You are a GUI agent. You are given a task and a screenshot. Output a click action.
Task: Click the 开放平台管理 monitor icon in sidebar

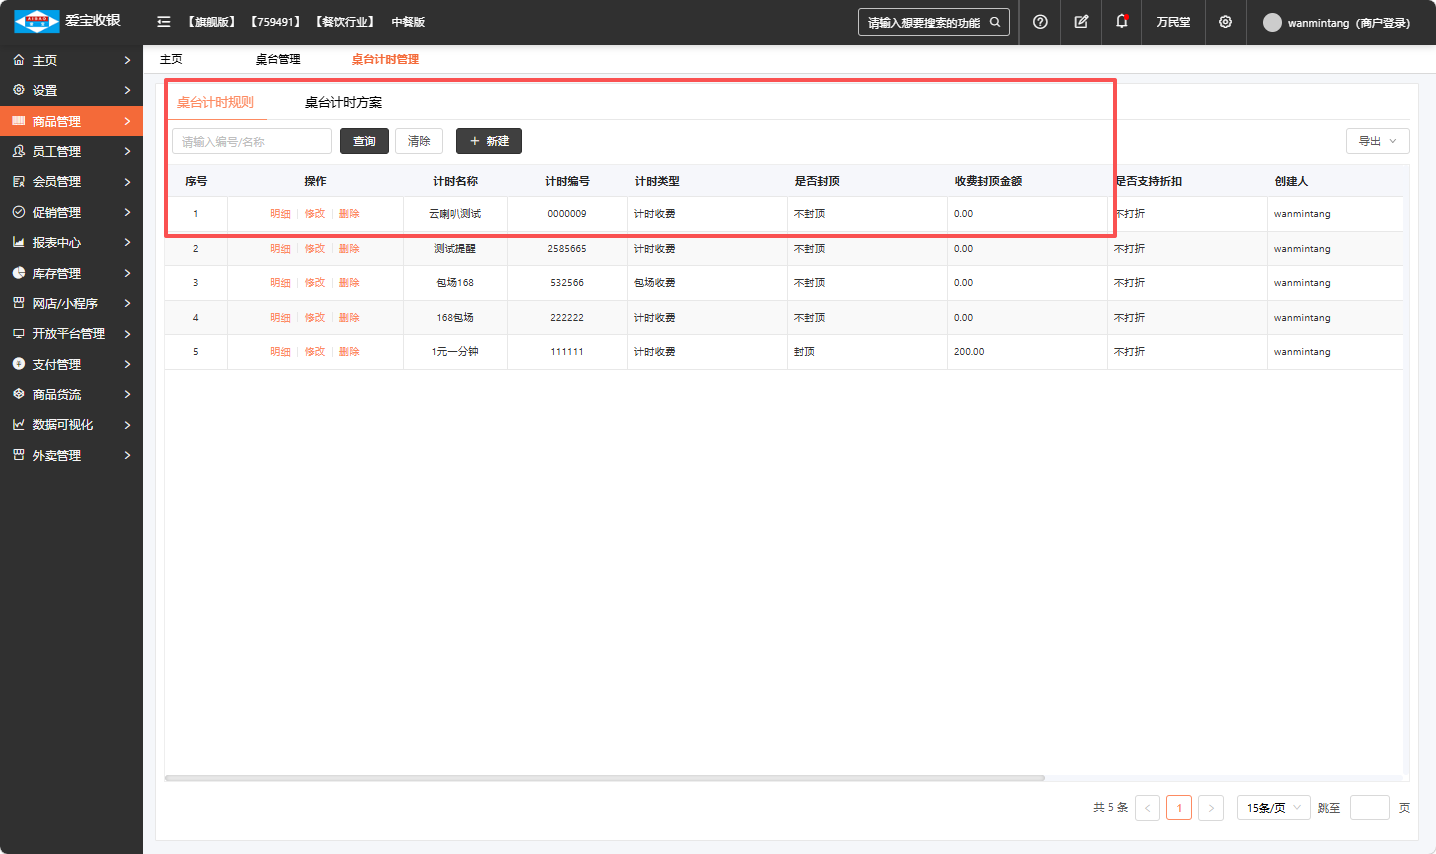point(18,333)
